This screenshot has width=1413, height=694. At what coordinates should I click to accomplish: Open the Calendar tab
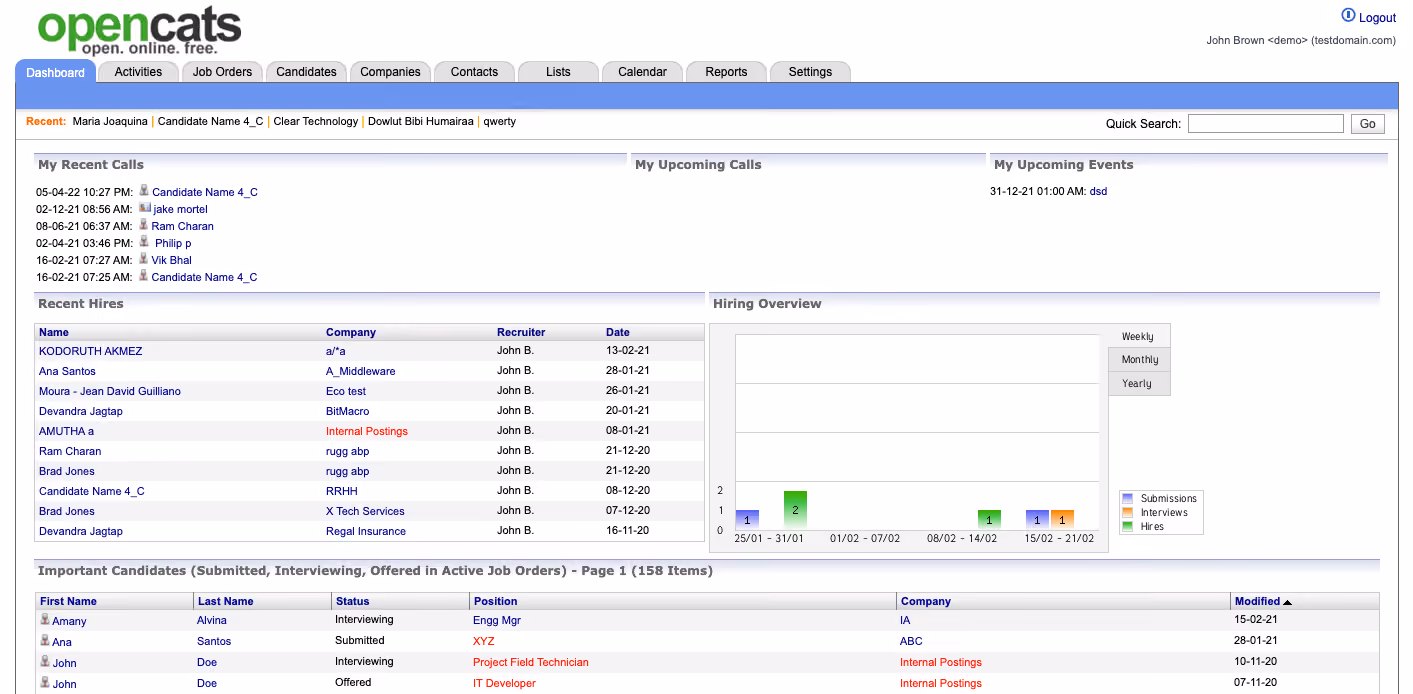pyautogui.click(x=642, y=71)
